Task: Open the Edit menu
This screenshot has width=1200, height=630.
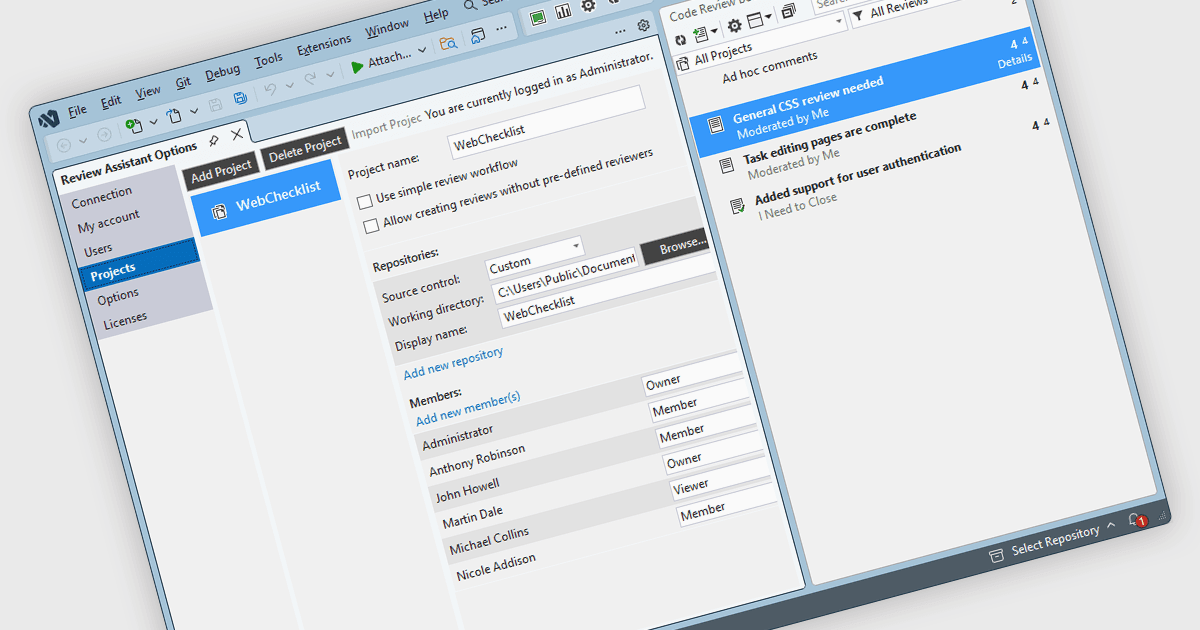Action: [111, 101]
